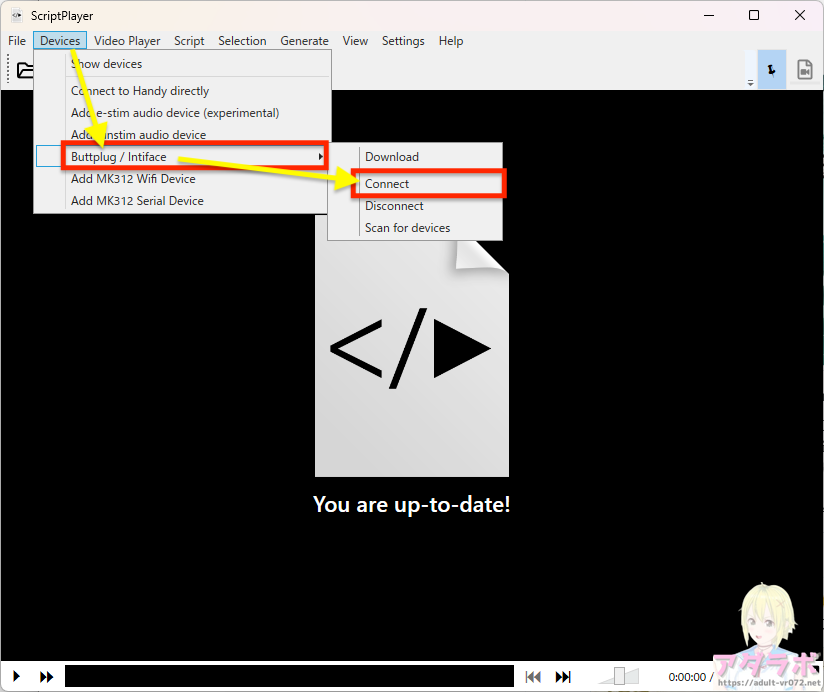Select Connect in the Intiface submenu

388,184
